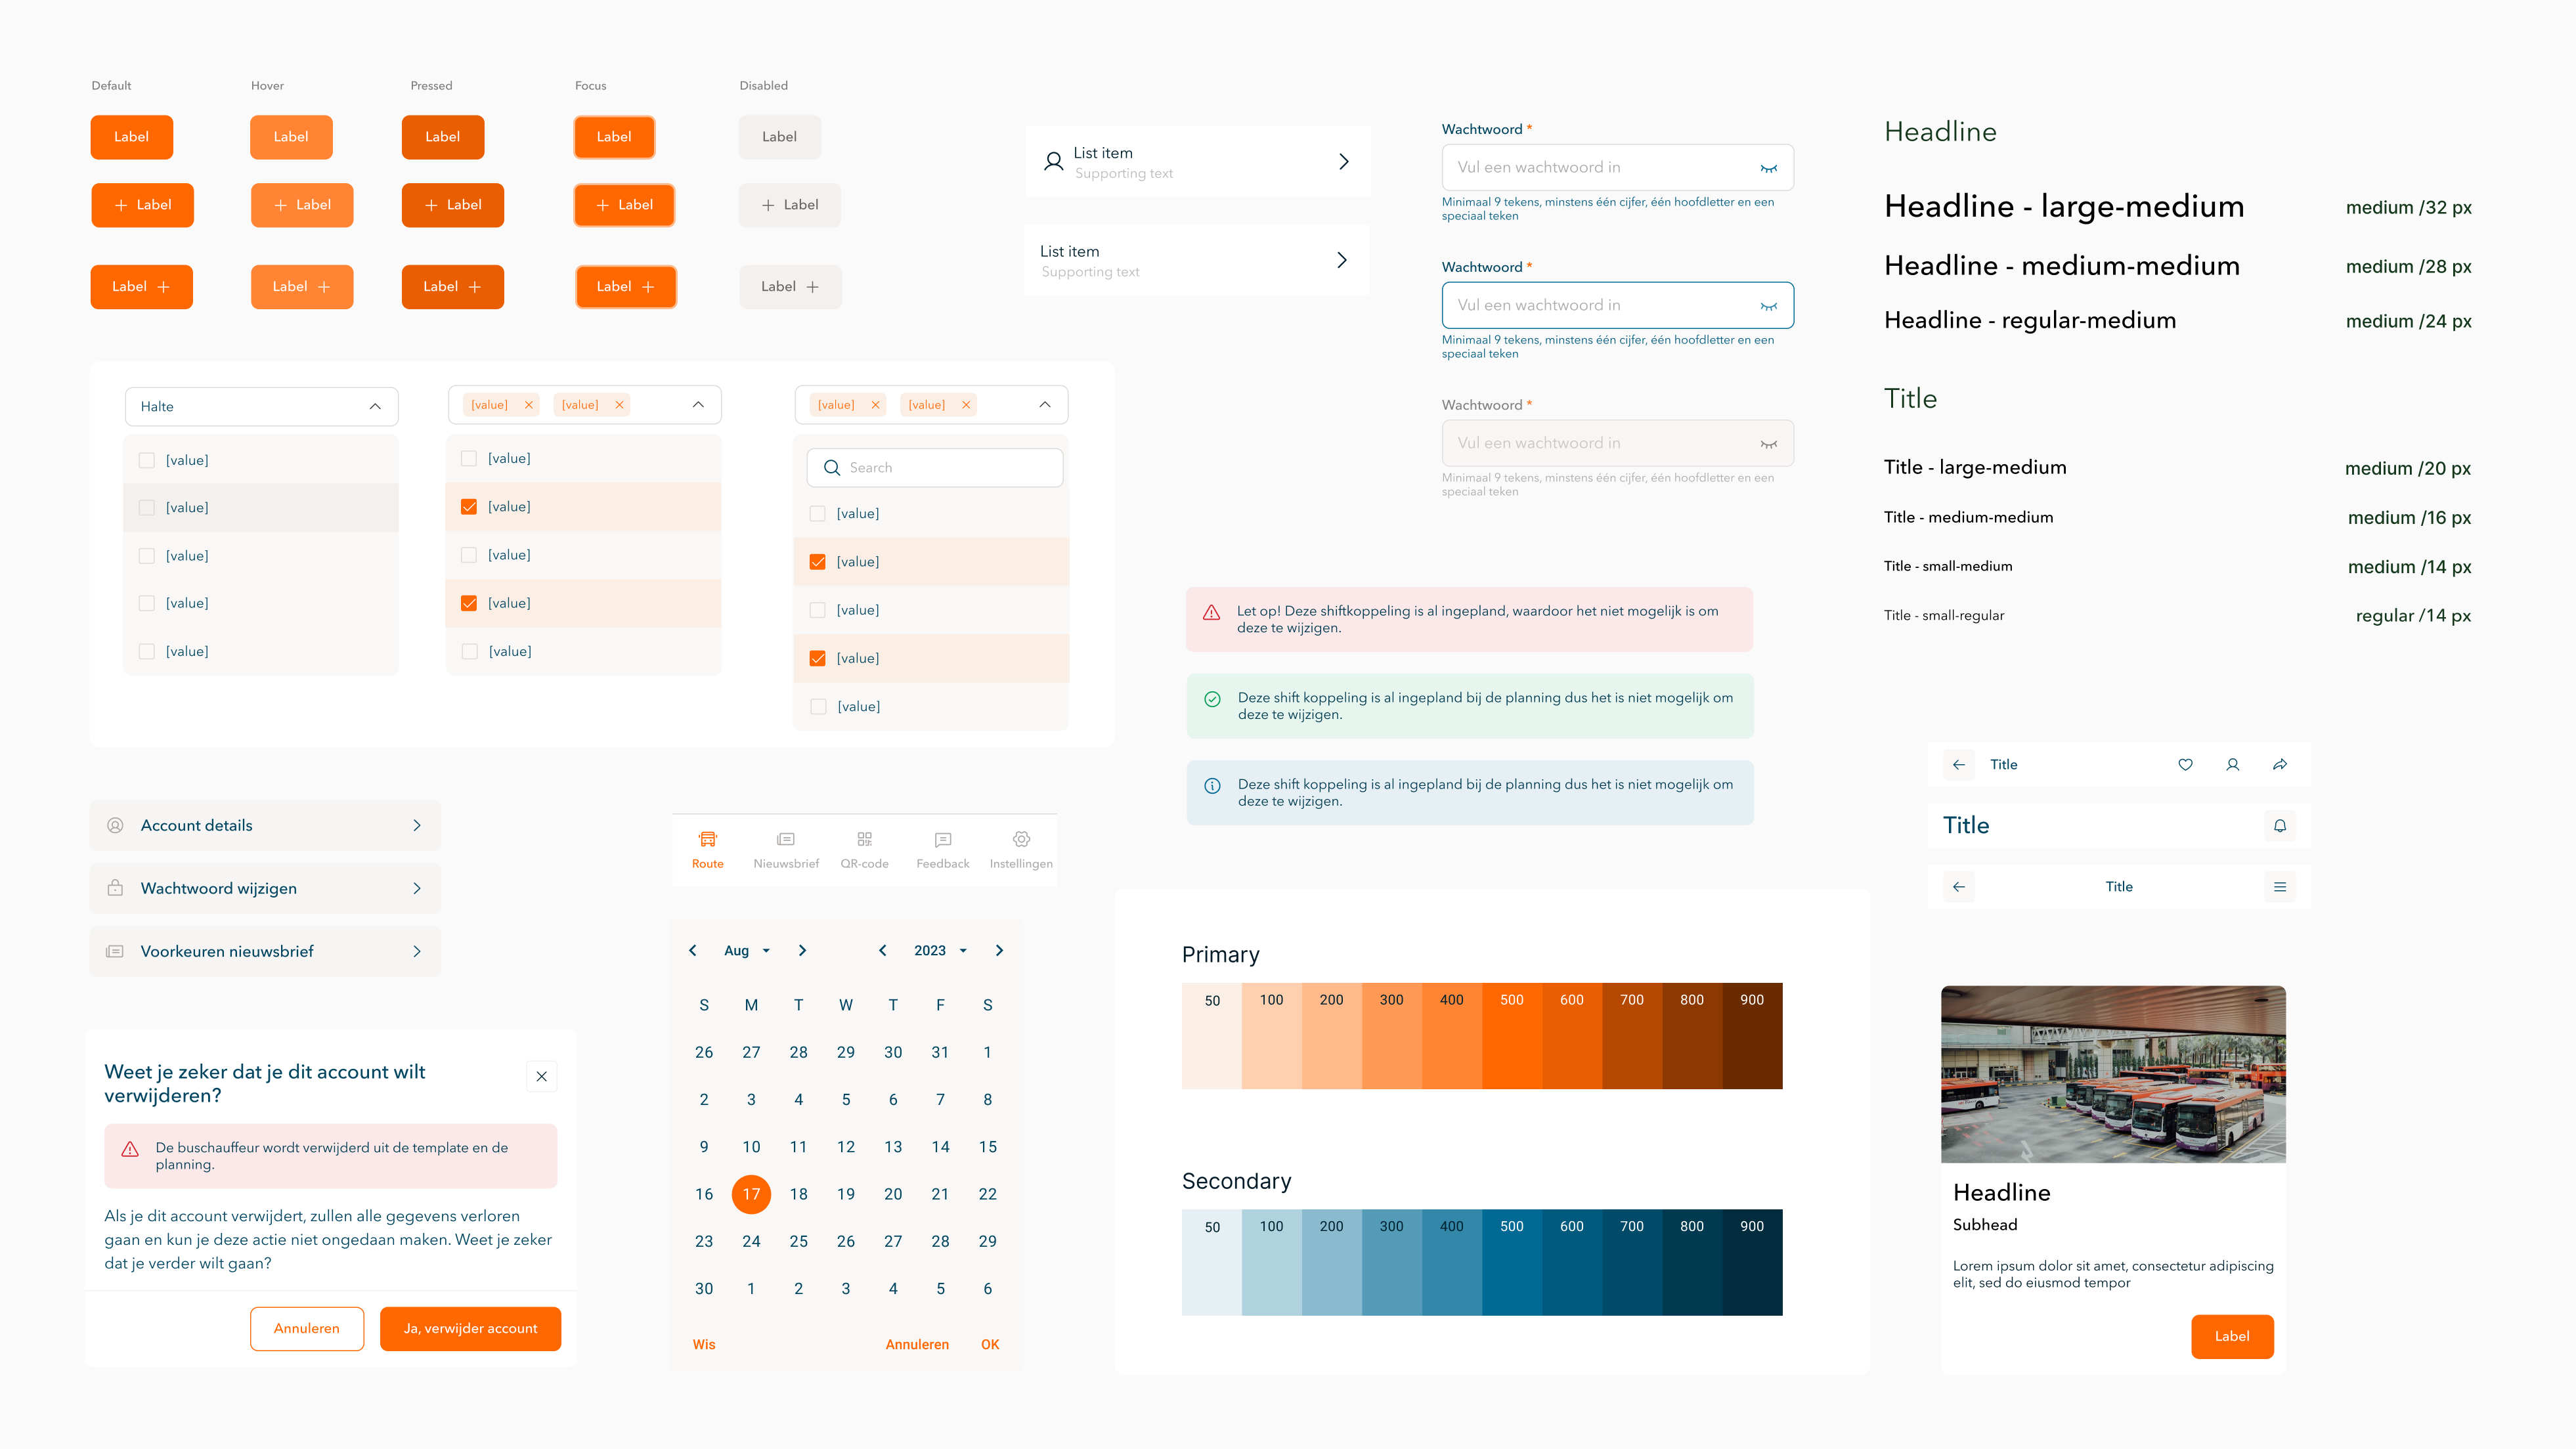Uncheck the first checked [value] checkbox
The width and height of the screenshot is (2576, 1449).
[468, 506]
